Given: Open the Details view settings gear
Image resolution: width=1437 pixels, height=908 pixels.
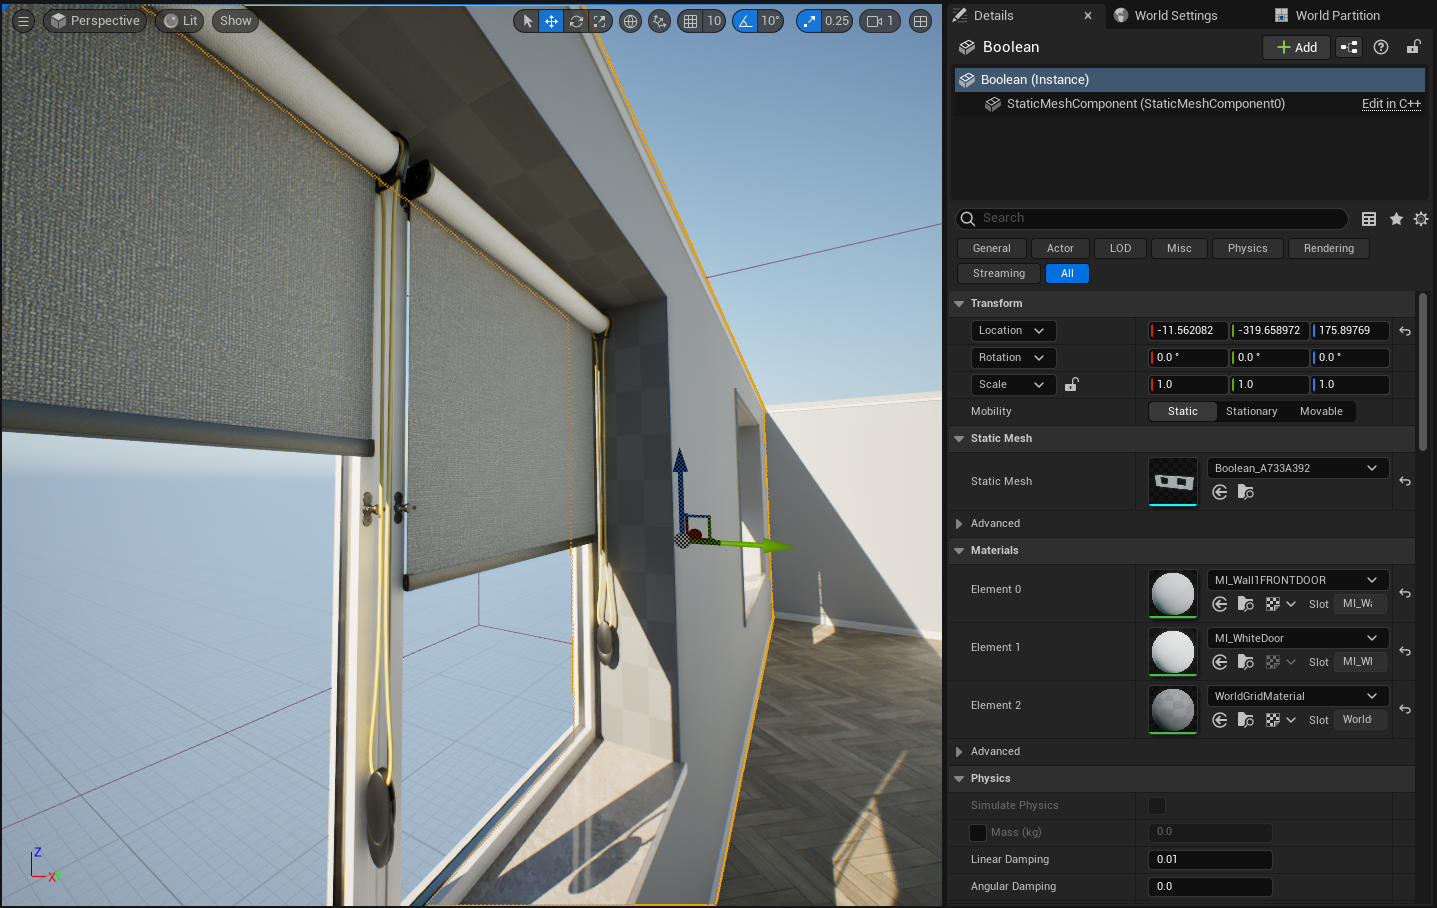Looking at the screenshot, I should [x=1421, y=219].
